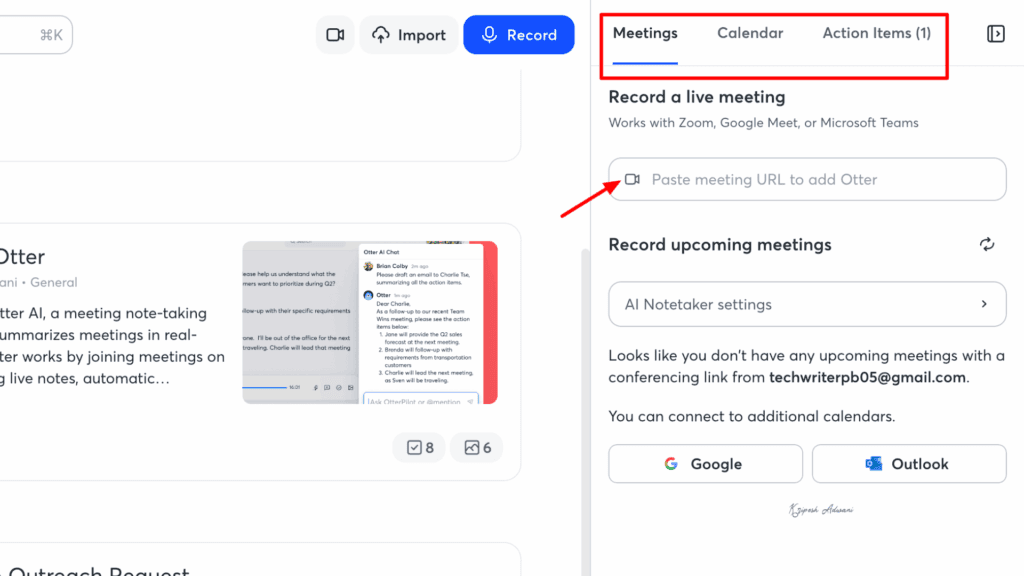Image resolution: width=1024 pixels, height=576 pixels.
Task: Click the General folder label
Action: (x=54, y=282)
